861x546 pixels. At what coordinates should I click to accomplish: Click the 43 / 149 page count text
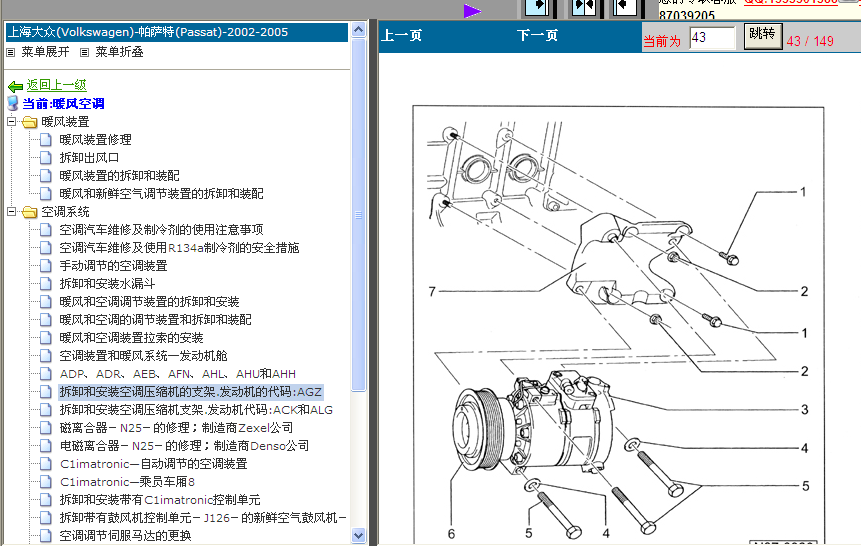[810, 41]
